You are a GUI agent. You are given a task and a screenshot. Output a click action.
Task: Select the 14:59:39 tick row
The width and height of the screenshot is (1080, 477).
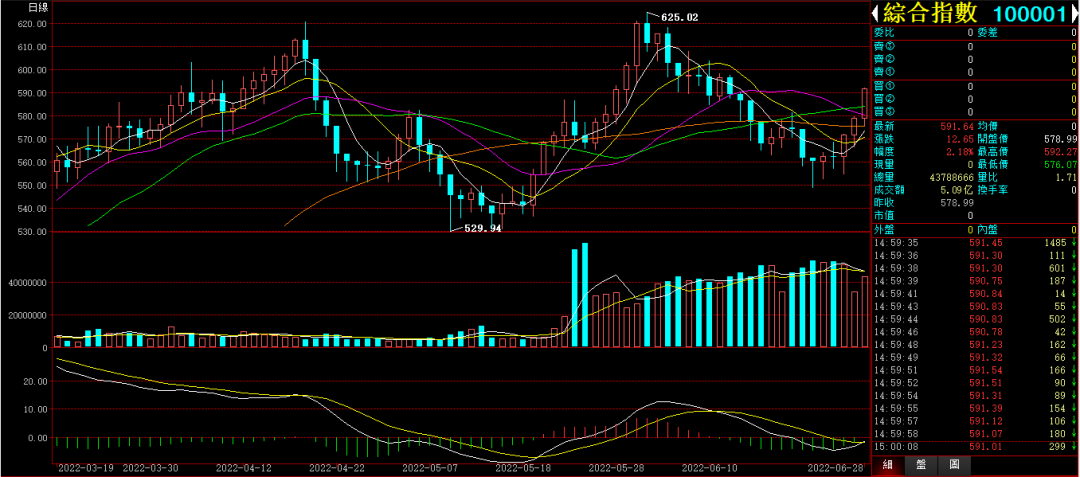pos(975,281)
